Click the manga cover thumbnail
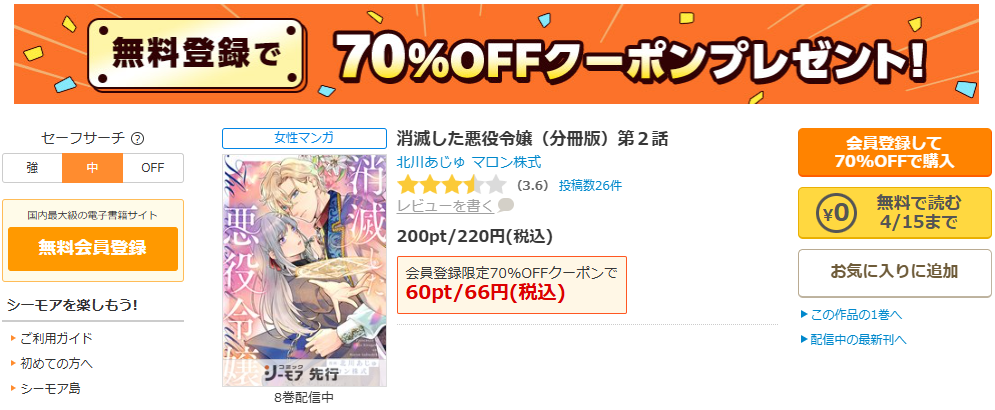This screenshot has height=410, width=995. coord(304,270)
